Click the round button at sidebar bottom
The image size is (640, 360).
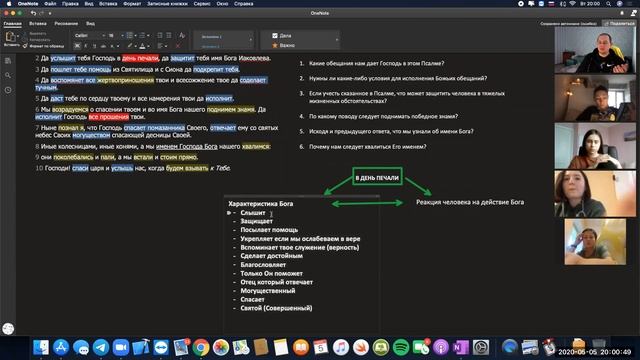8,329
